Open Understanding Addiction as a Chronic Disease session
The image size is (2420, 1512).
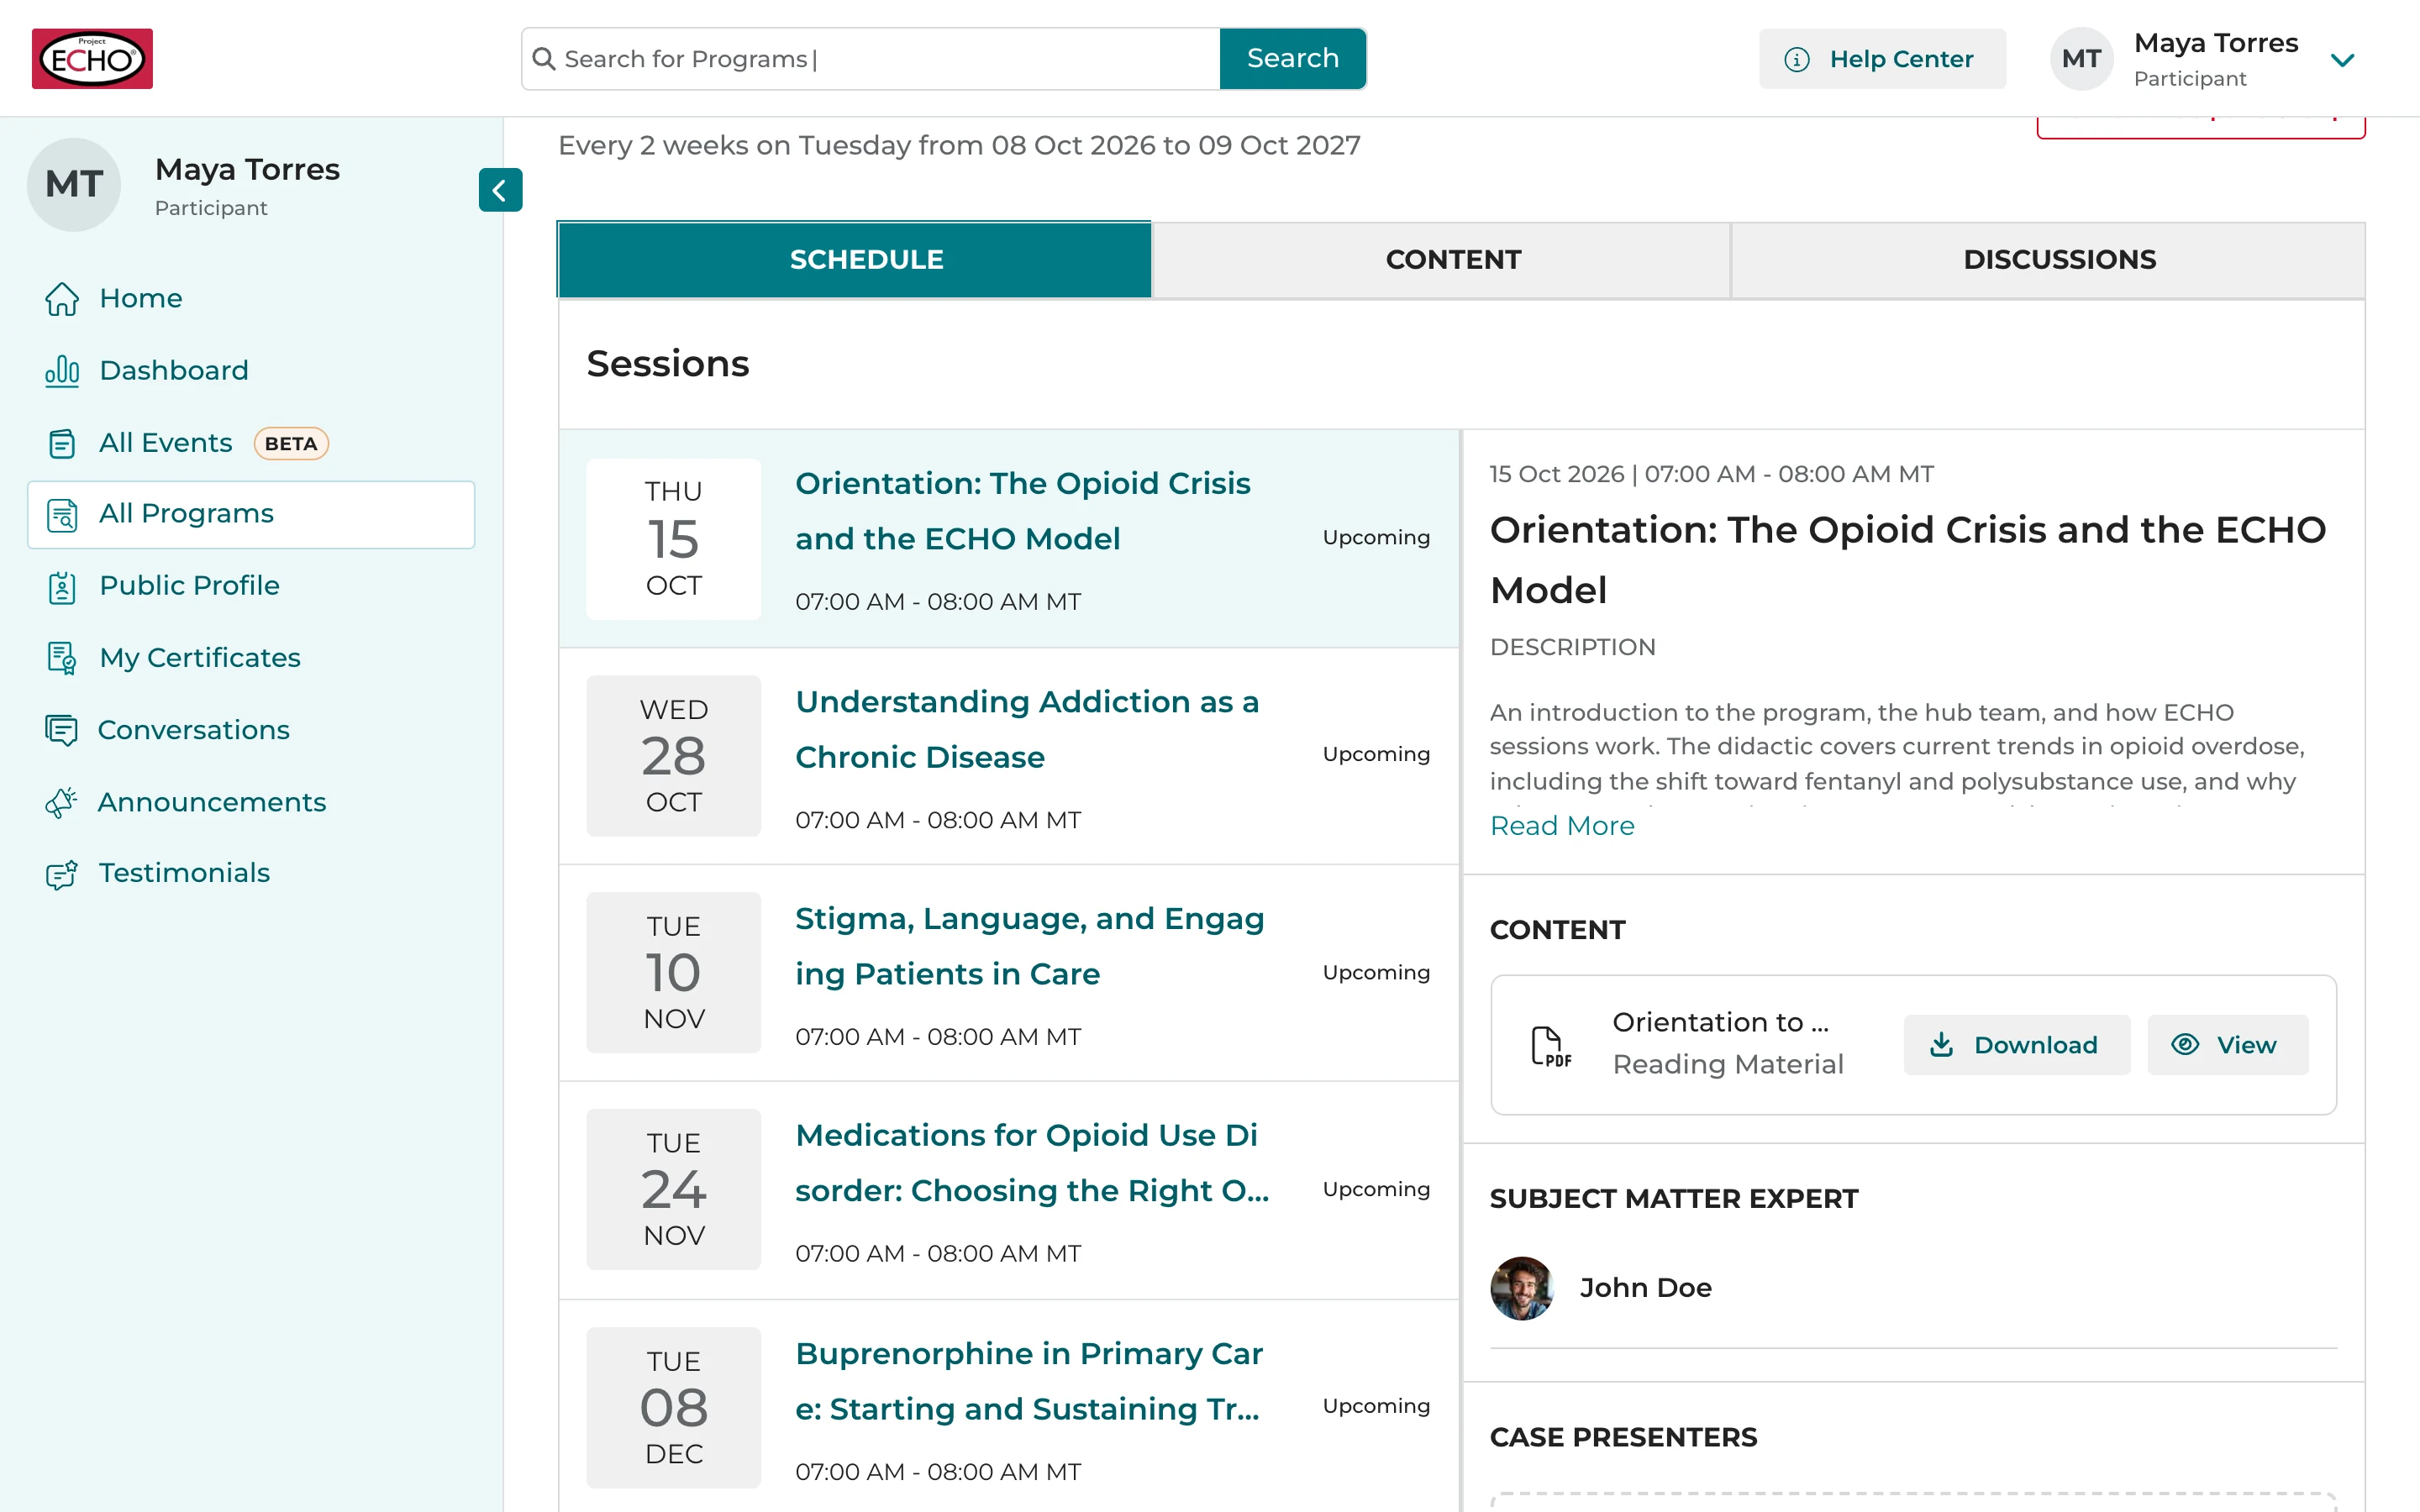(1009, 756)
